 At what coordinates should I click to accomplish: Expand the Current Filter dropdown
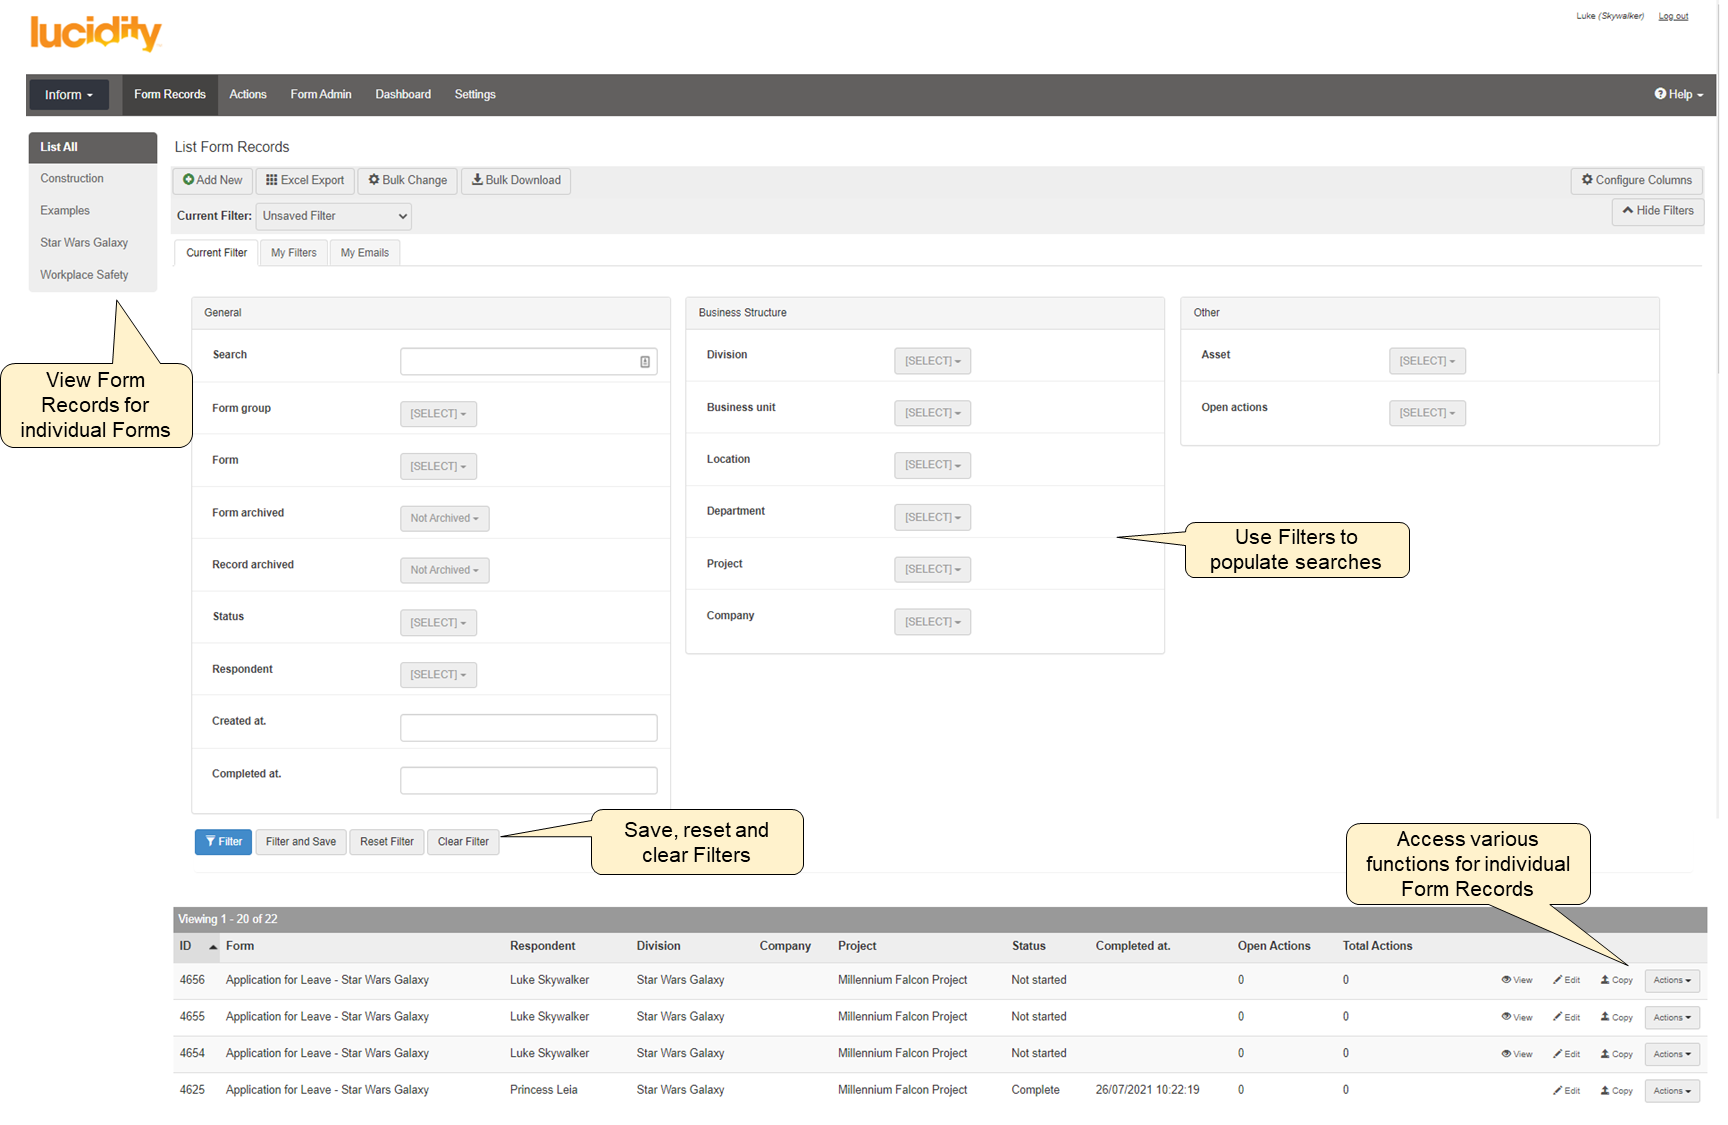pyautogui.click(x=334, y=216)
